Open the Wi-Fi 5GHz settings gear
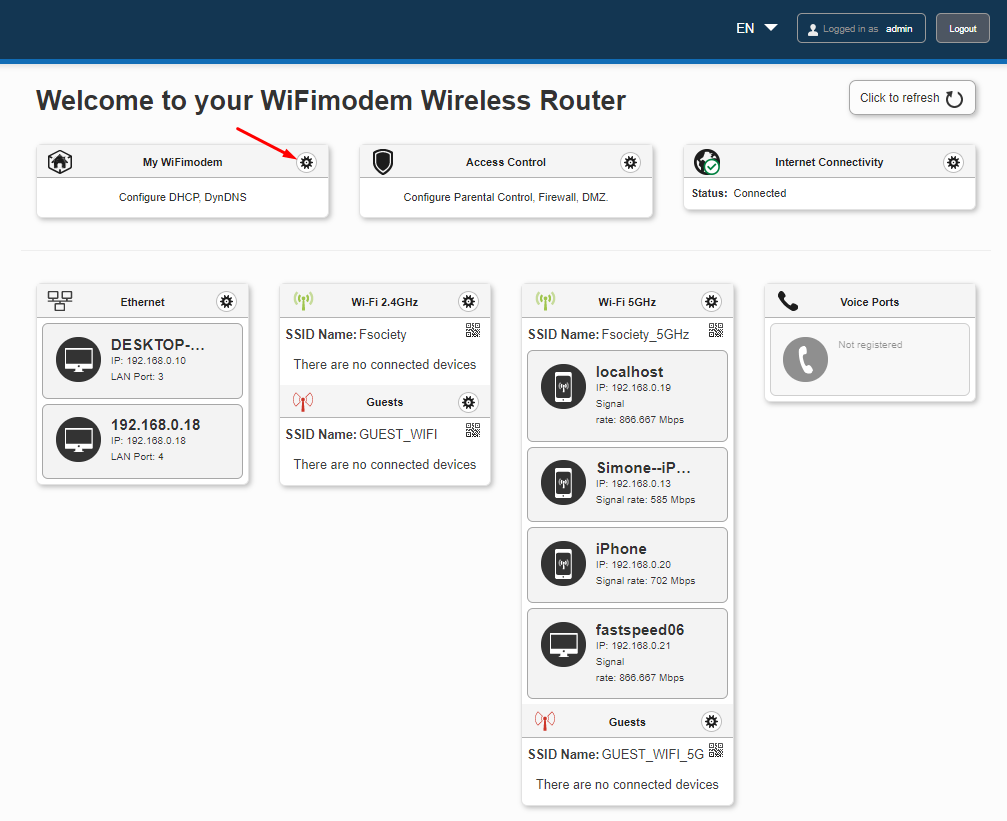Image resolution: width=1007 pixels, height=821 pixels. click(x=711, y=301)
